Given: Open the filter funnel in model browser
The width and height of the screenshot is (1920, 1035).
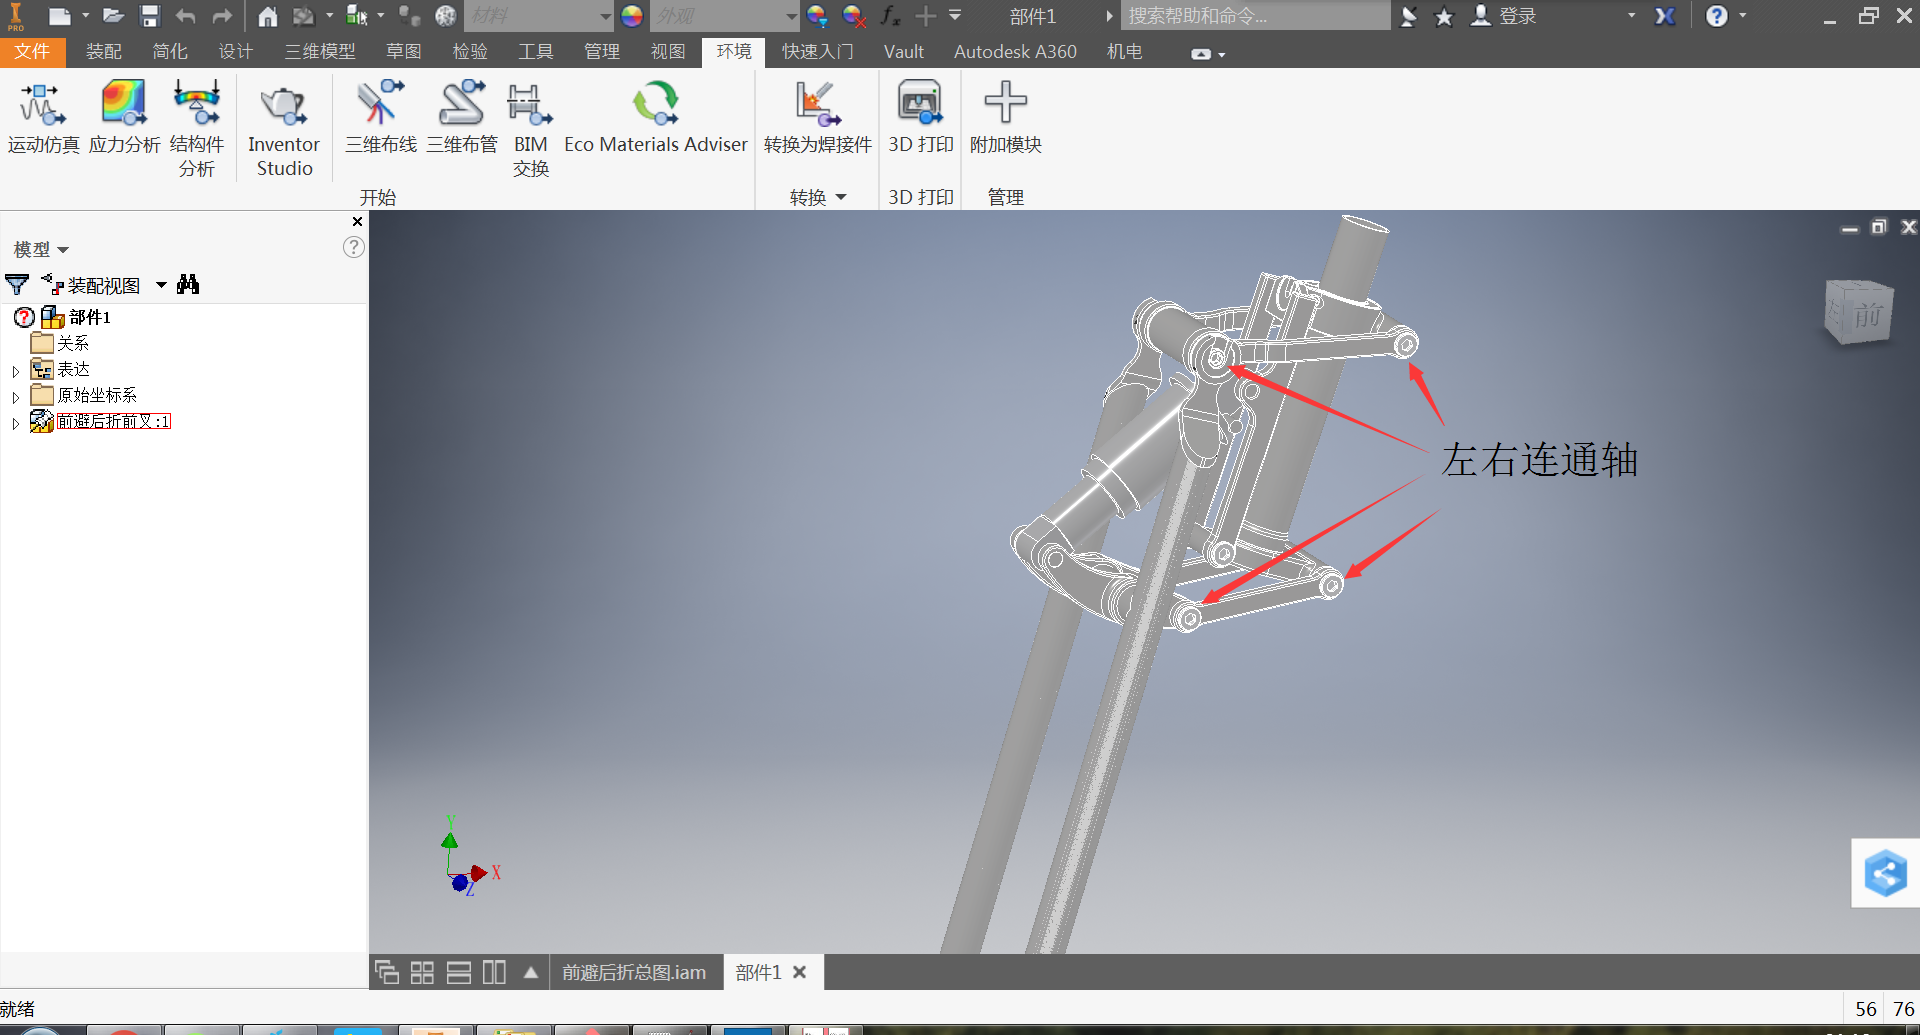Looking at the screenshot, I should click(17, 285).
